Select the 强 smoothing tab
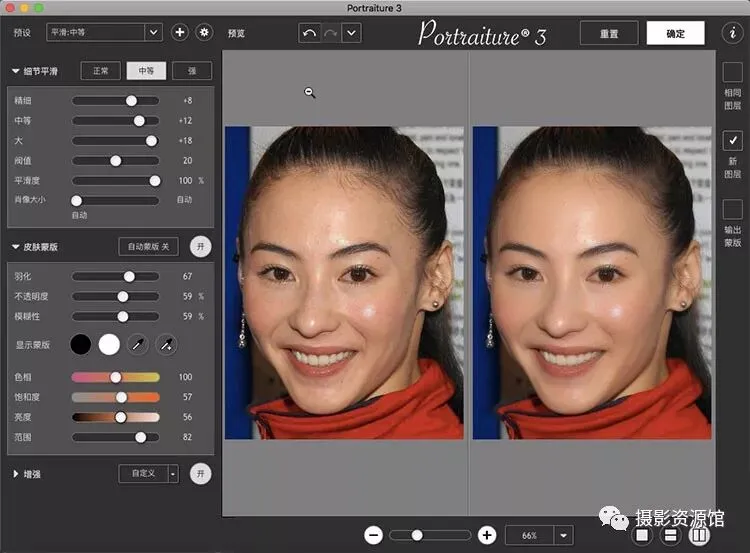This screenshot has height=553, width=750. click(x=191, y=71)
